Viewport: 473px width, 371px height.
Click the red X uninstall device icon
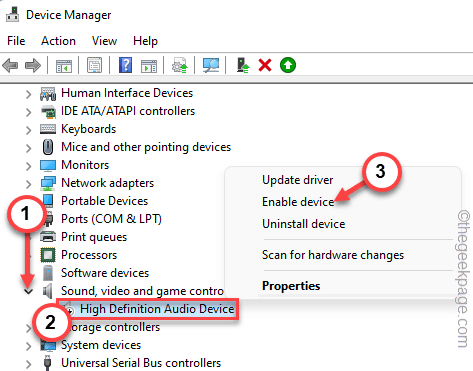[x=265, y=65]
